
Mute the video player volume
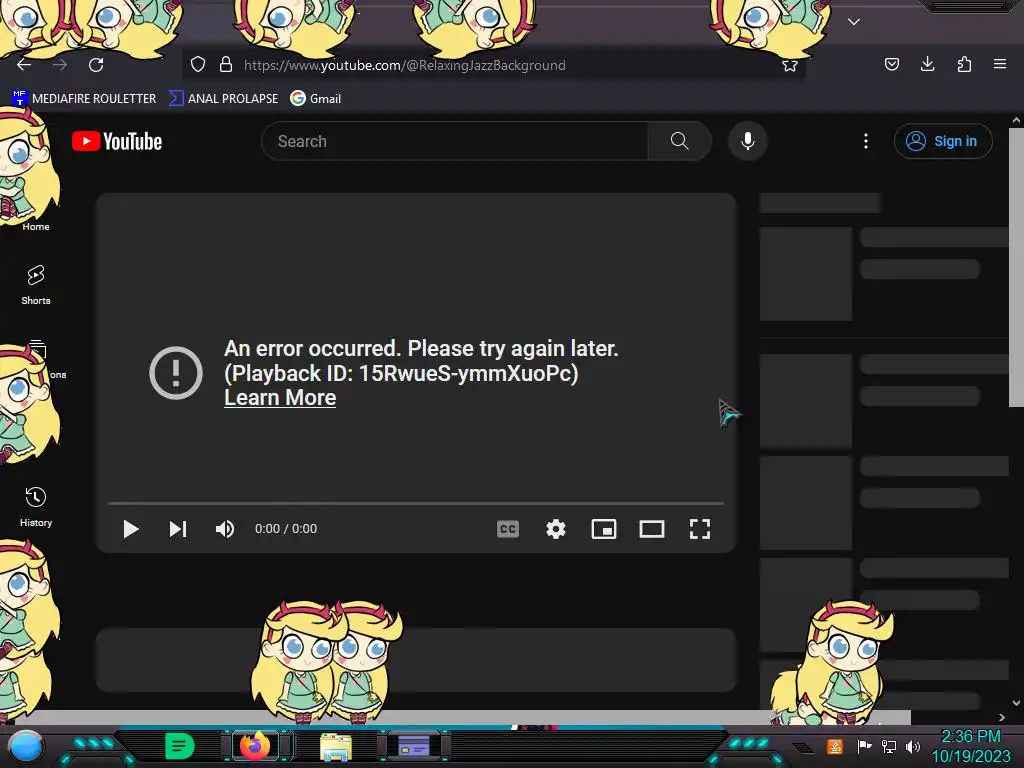pos(225,529)
